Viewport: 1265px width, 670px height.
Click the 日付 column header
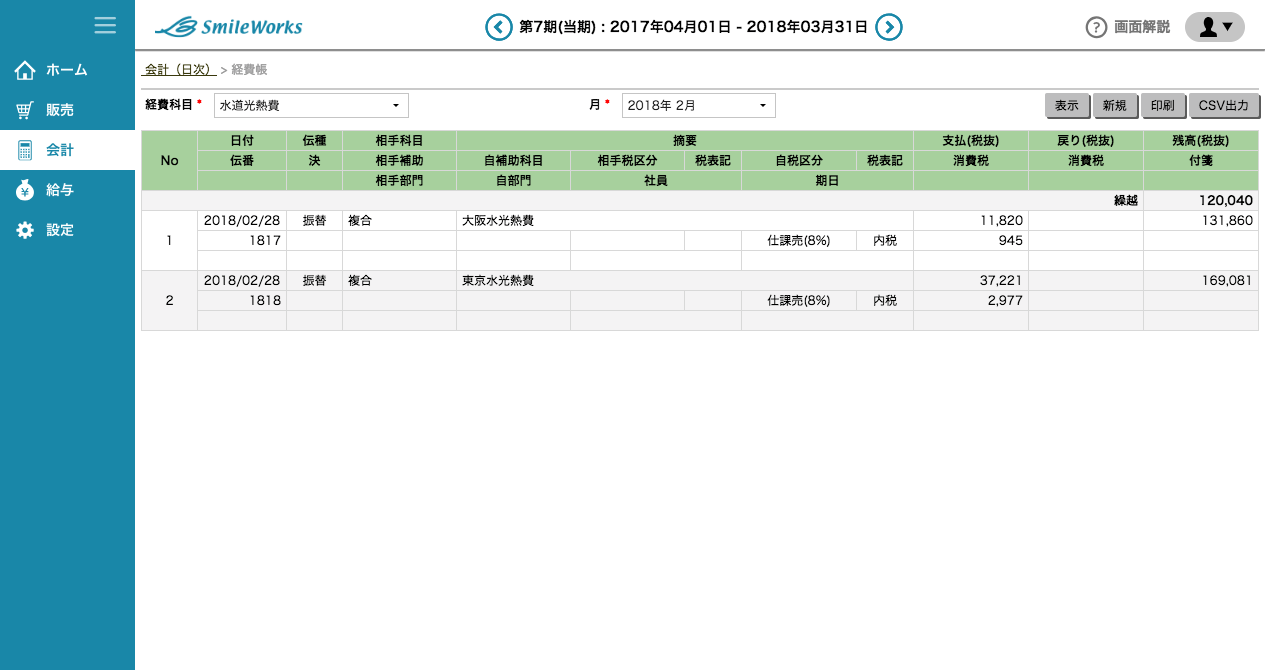coord(242,141)
